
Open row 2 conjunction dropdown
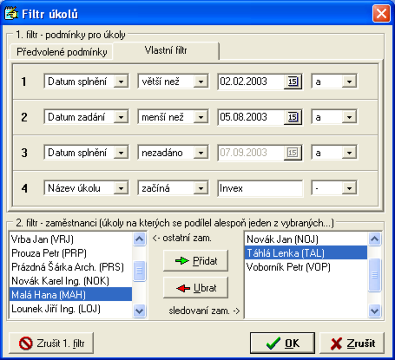click(x=349, y=117)
